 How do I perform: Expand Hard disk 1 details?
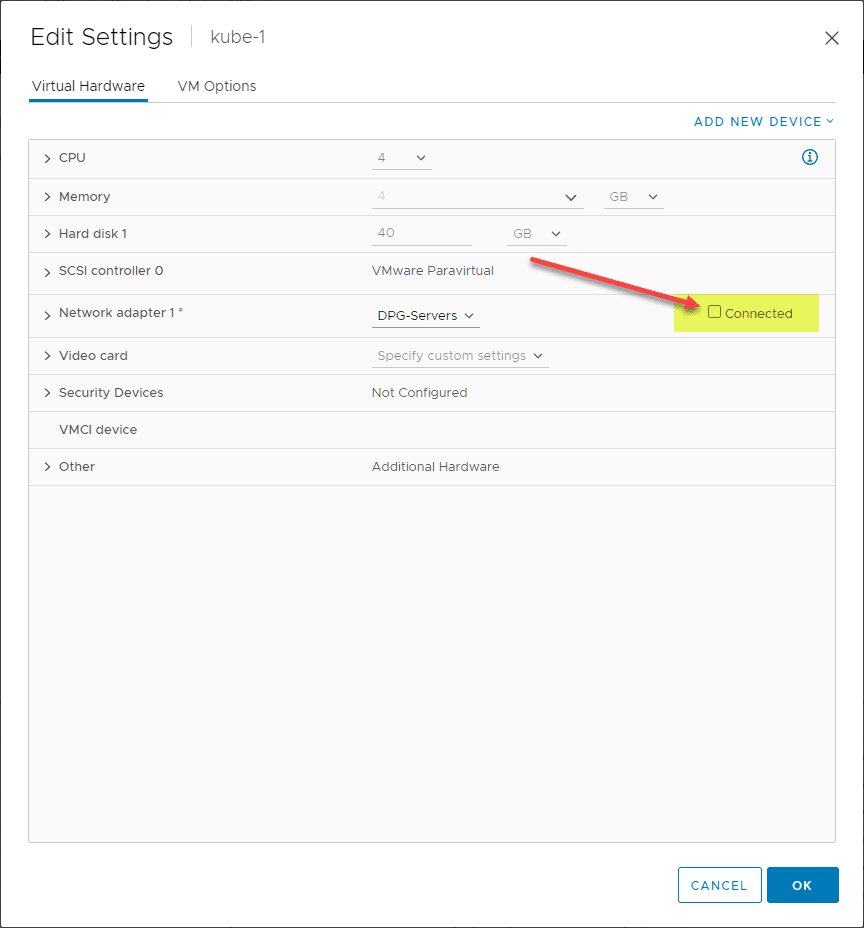tap(47, 234)
